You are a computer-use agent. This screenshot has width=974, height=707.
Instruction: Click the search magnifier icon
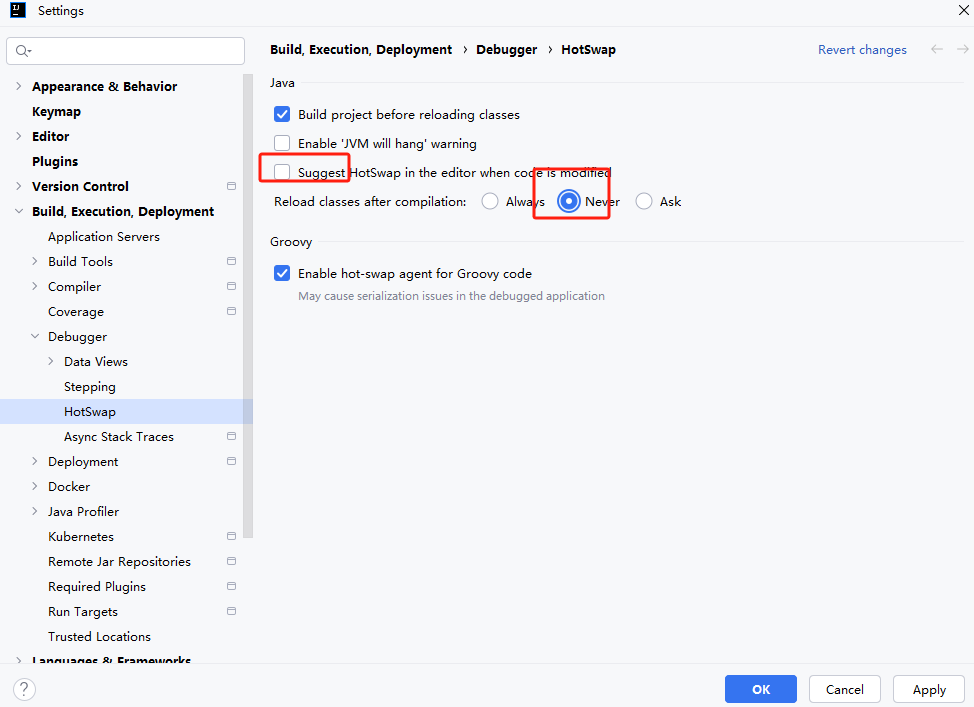(23, 51)
